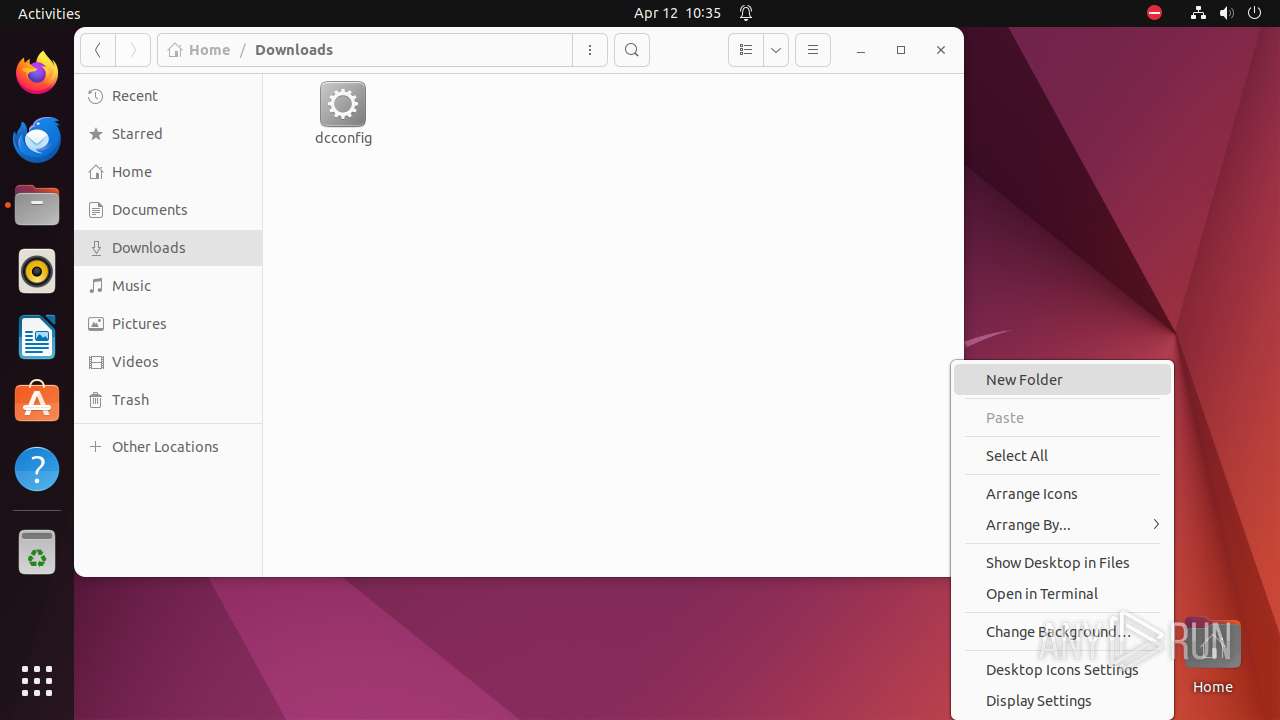The image size is (1280, 720).
Task: Choose Show Desktop in Files
Action: point(1062,563)
